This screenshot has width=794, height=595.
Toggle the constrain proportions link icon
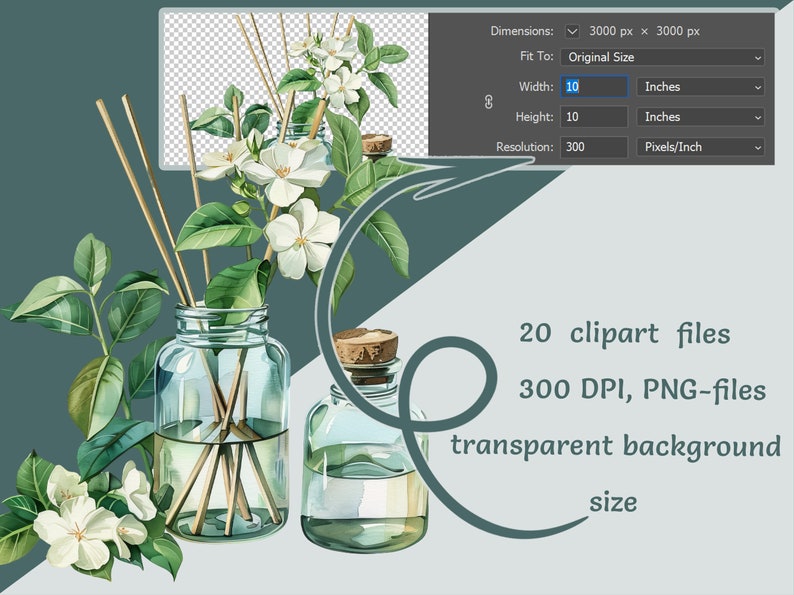point(489,102)
